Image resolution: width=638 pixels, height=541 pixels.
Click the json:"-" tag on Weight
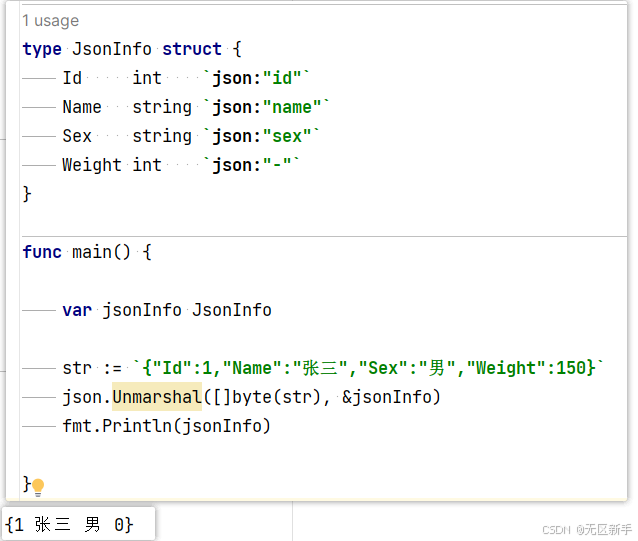(x=251, y=165)
